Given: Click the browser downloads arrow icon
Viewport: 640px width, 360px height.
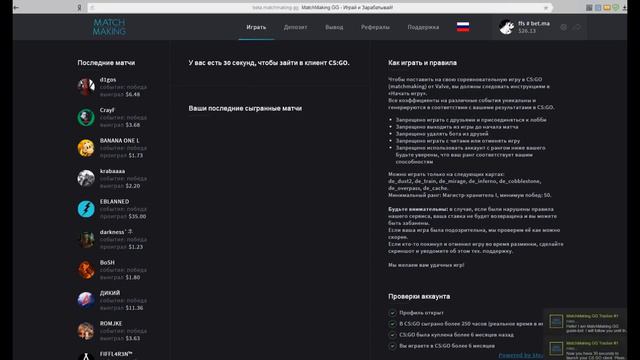Looking at the screenshot, I should click(x=624, y=7).
